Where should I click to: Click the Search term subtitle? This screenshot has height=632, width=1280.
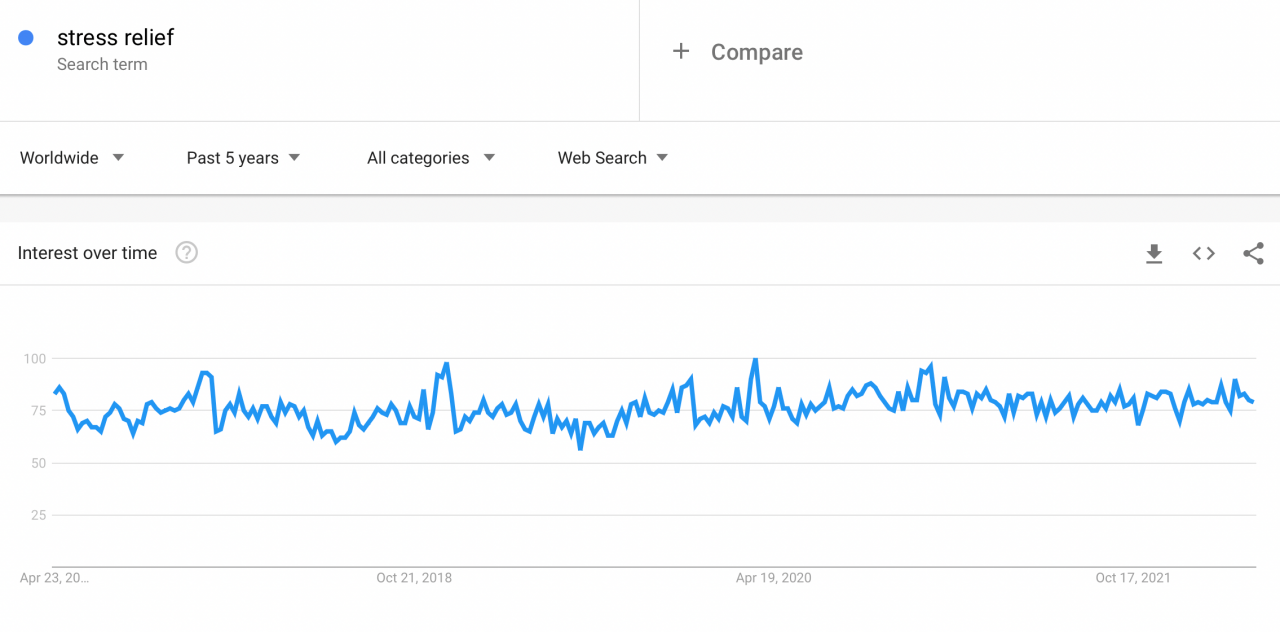[x=102, y=64]
